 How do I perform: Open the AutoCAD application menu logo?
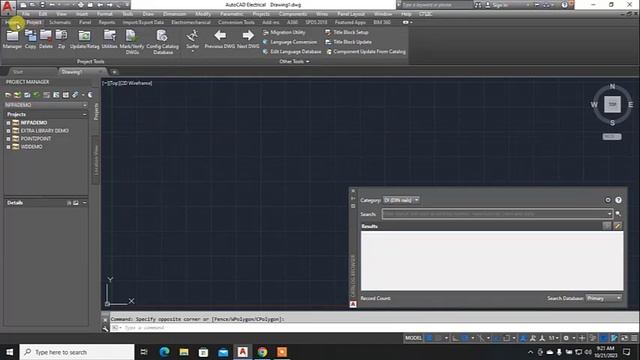8,7
